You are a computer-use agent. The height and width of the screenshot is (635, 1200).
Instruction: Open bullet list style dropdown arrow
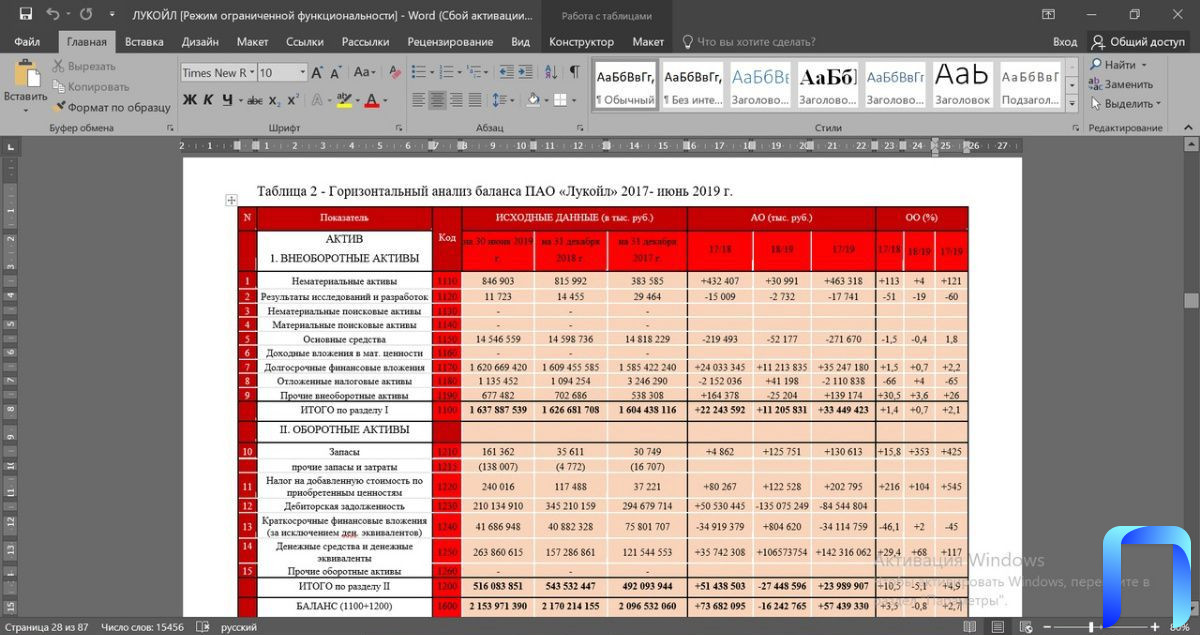point(431,73)
